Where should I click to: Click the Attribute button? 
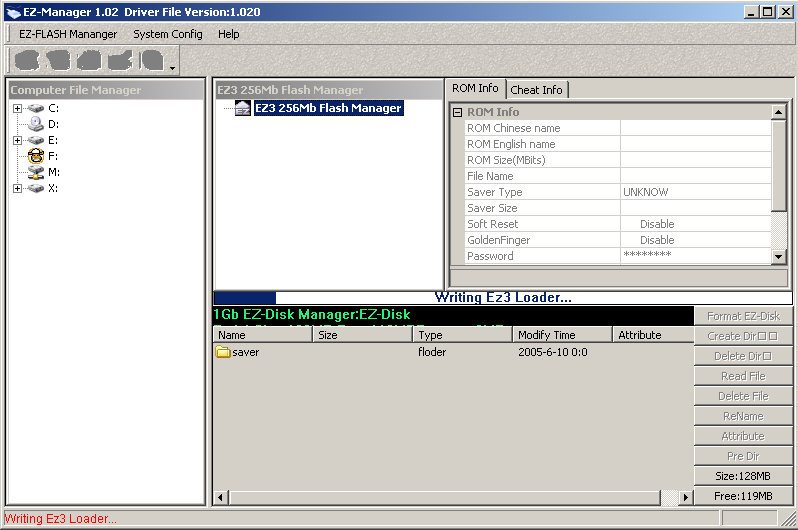pos(743,436)
